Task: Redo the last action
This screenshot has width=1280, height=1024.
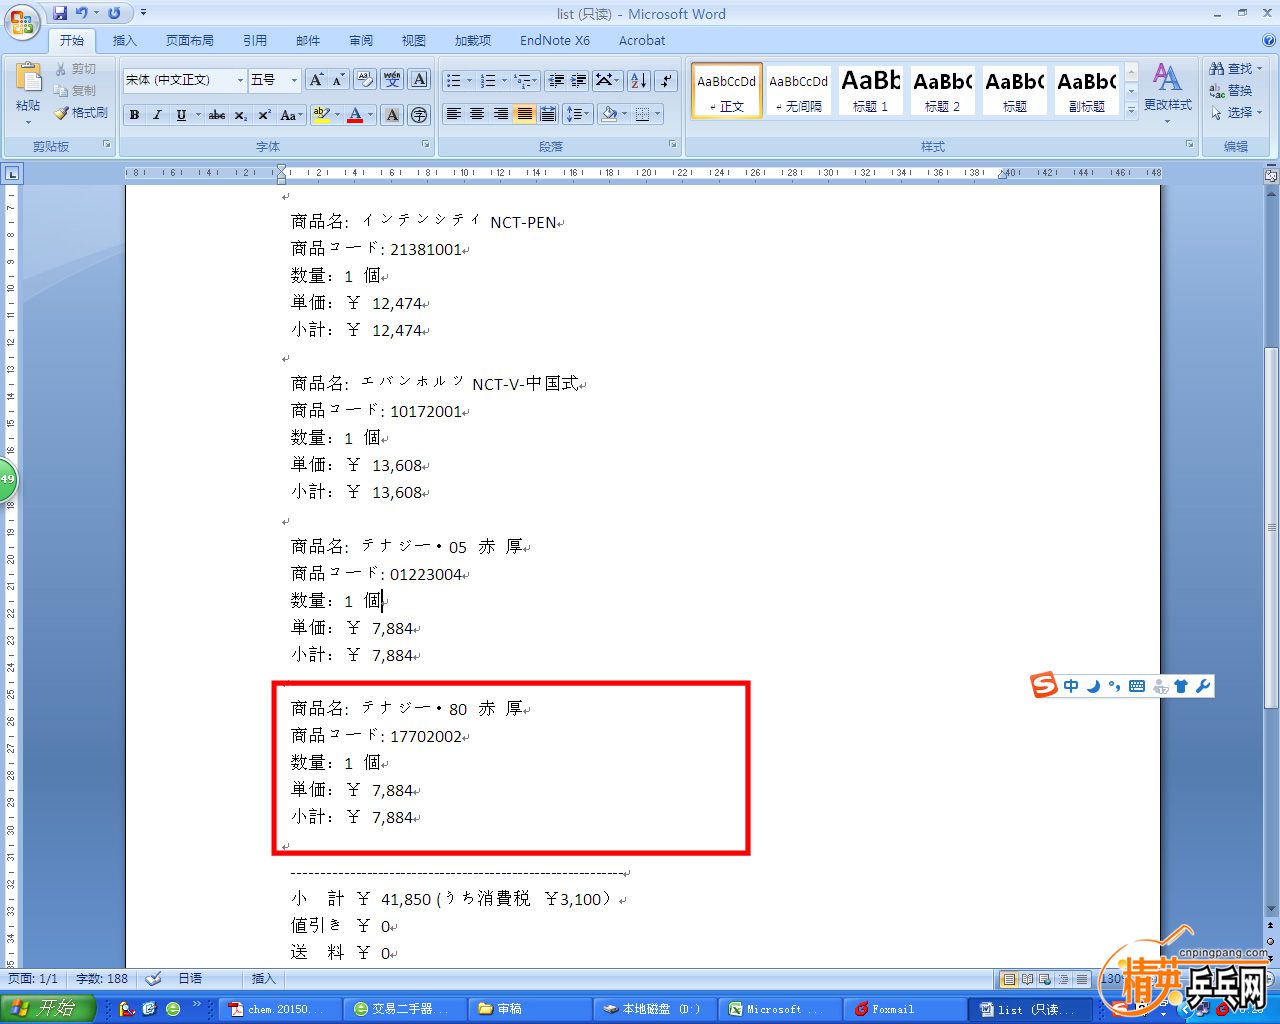Action: click(x=114, y=13)
